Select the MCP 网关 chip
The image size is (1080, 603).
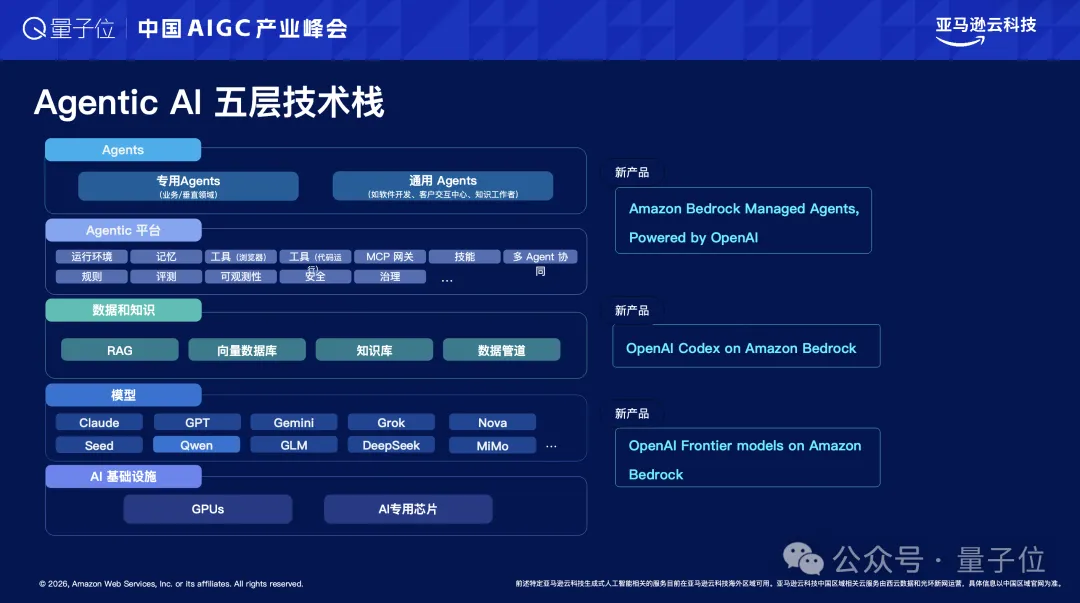(x=390, y=256)
